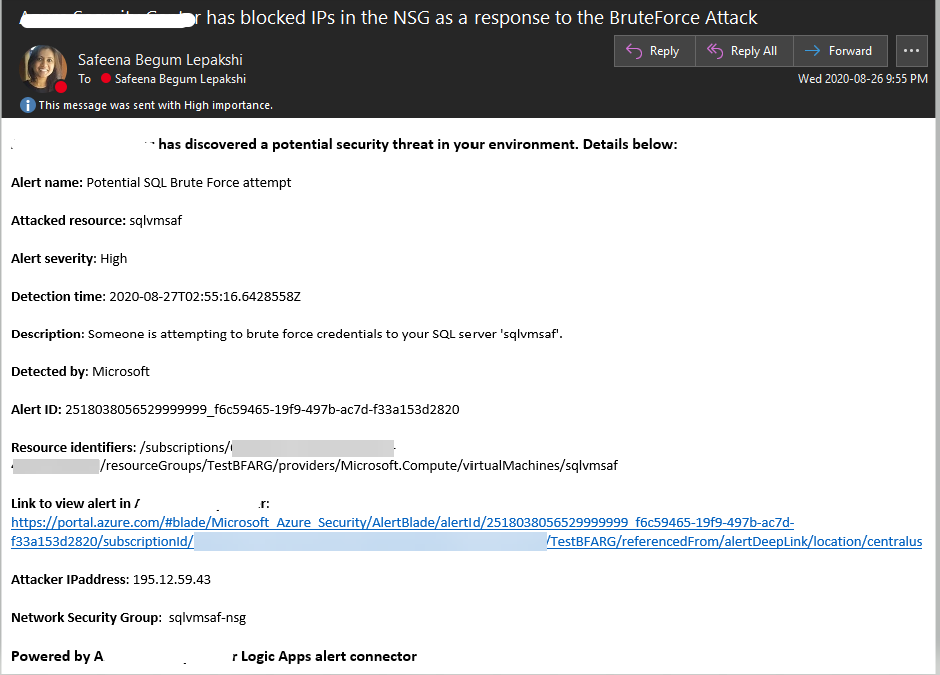Screen dimensions: 940x675
Task: Click the blue High importance info icon
Action: pyautogui.click(x=28, y=105)
